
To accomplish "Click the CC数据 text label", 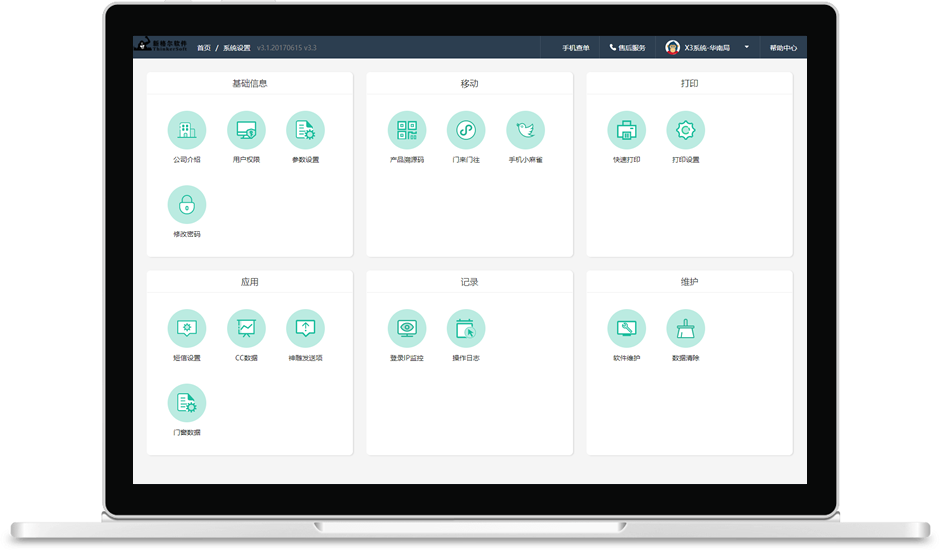I will point(246,358).
